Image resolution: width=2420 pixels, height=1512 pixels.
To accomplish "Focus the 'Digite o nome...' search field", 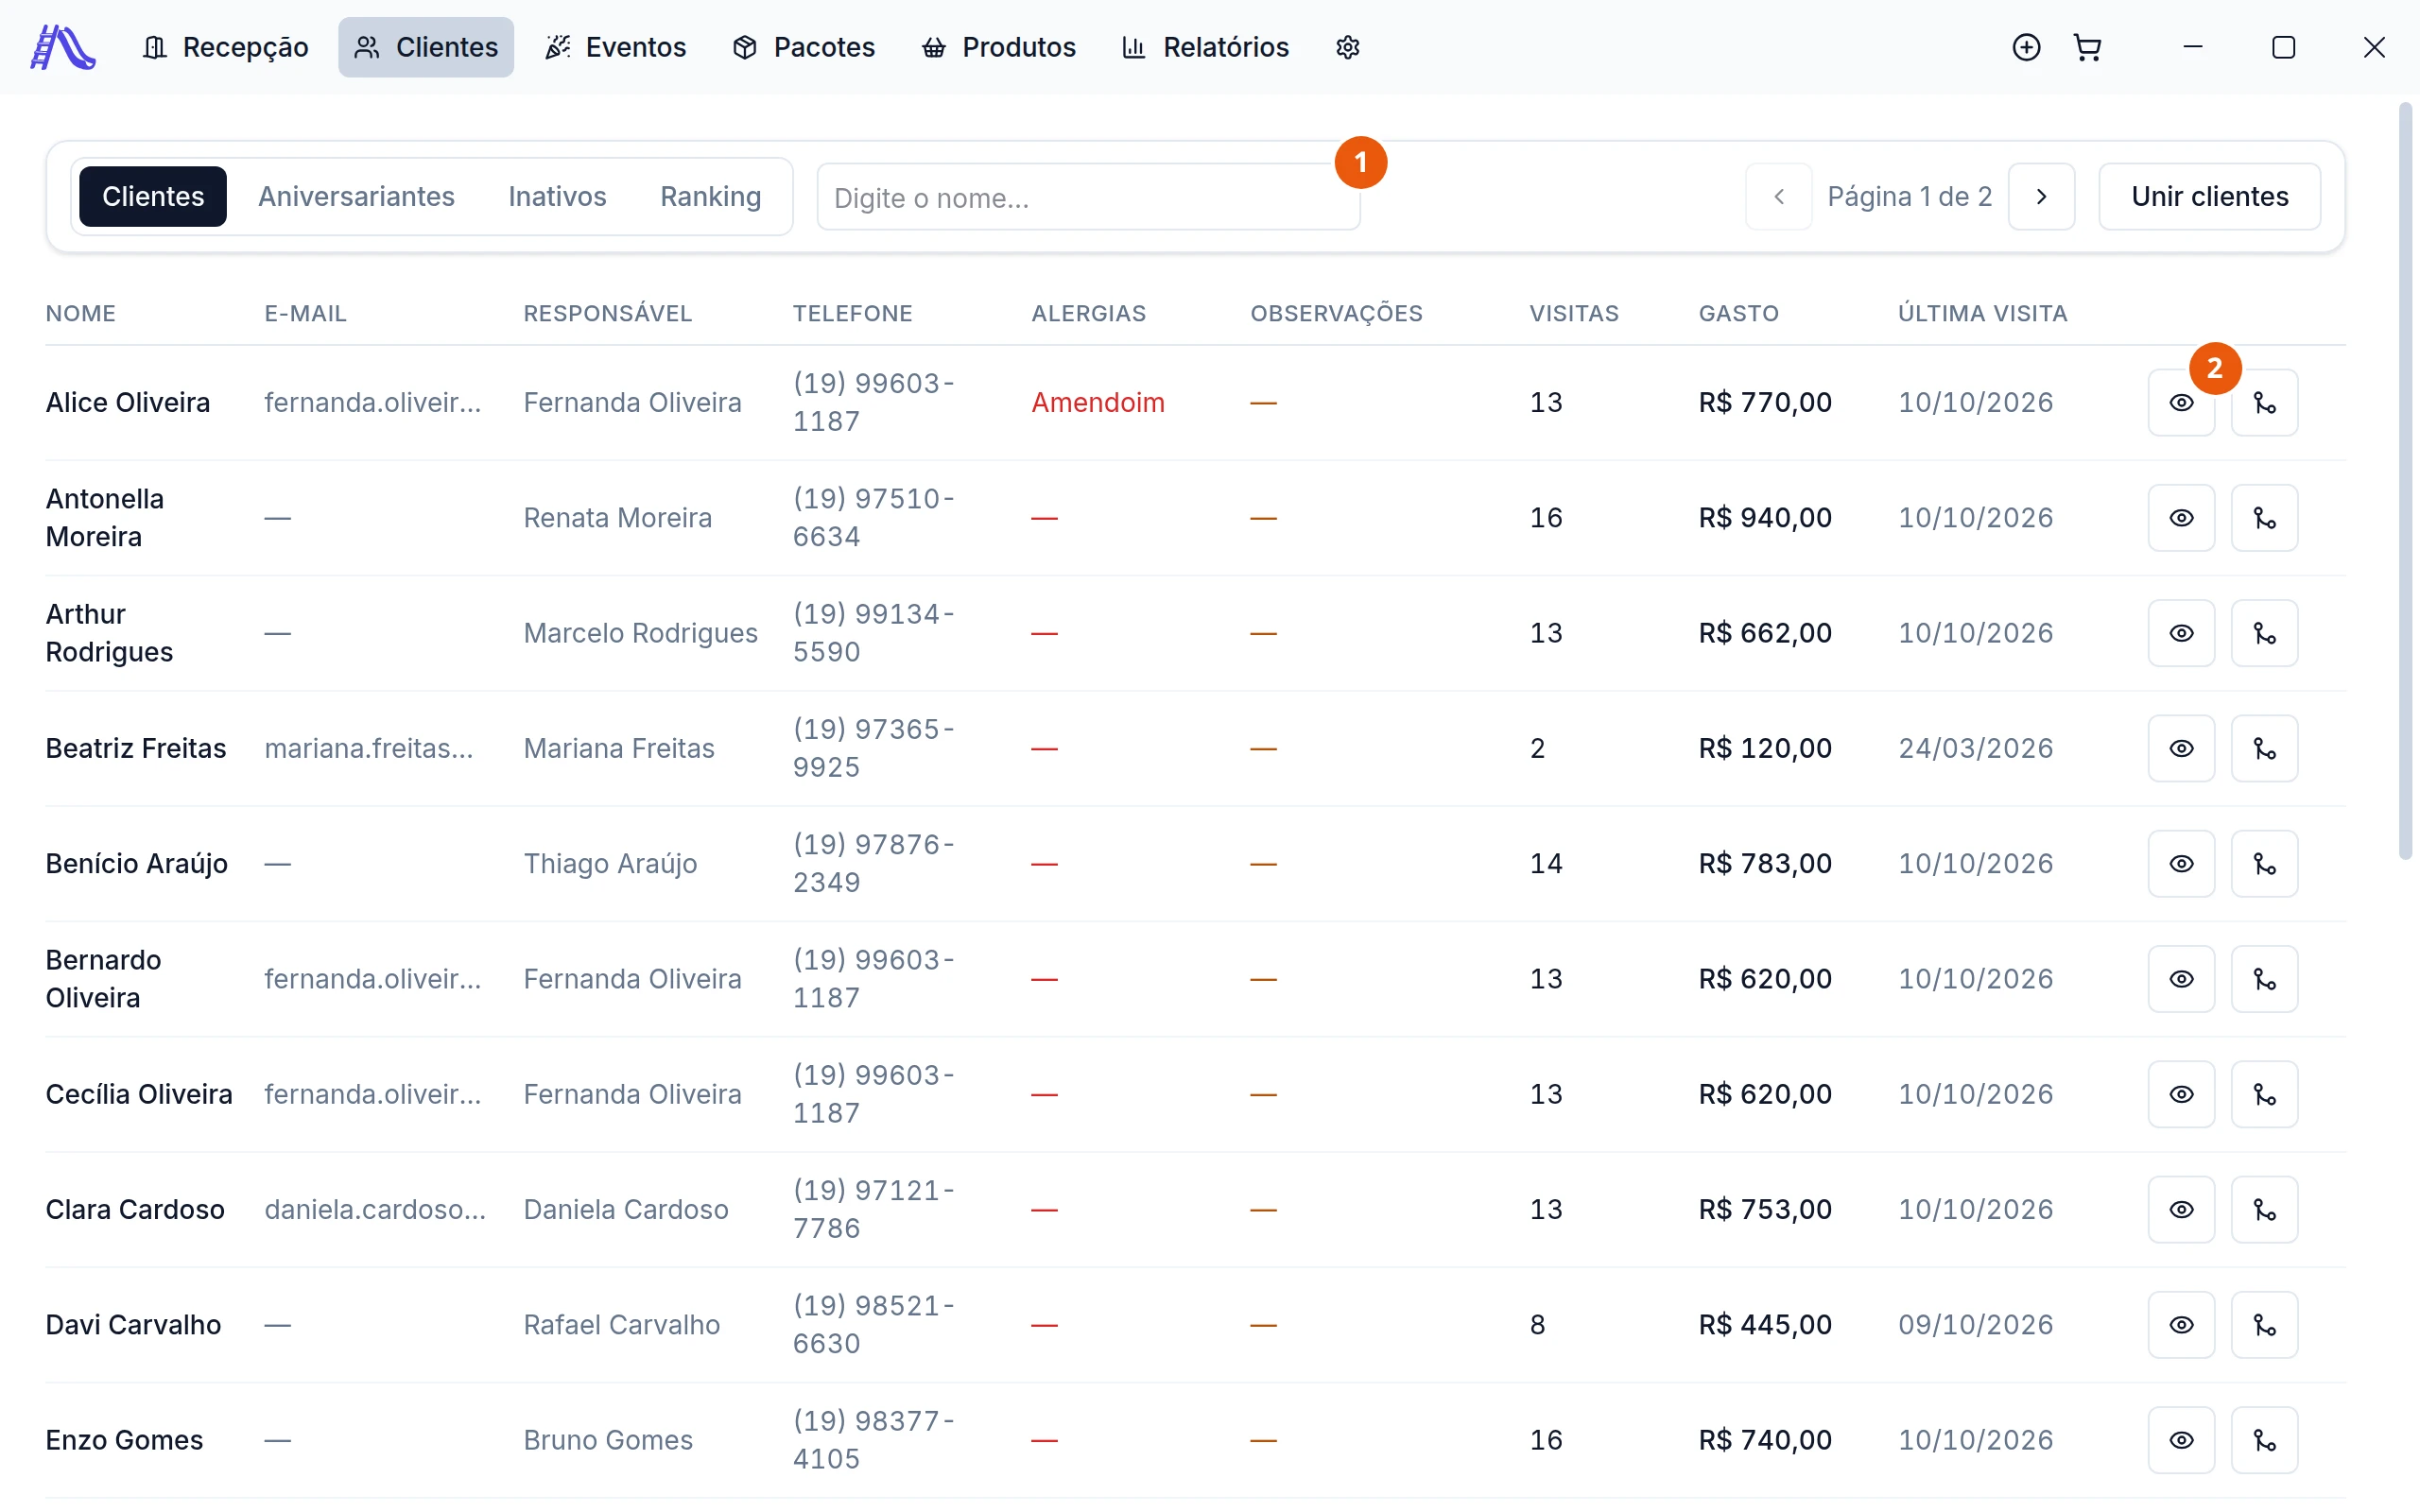I will 1088,197.
